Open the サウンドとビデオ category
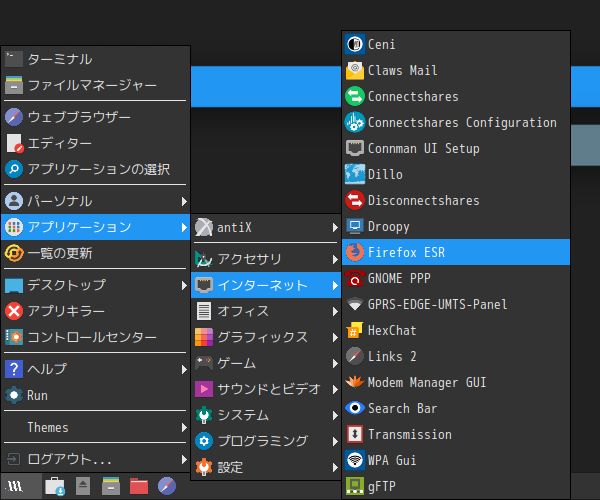Screen dimensions: 600x500 coord(266,389)
